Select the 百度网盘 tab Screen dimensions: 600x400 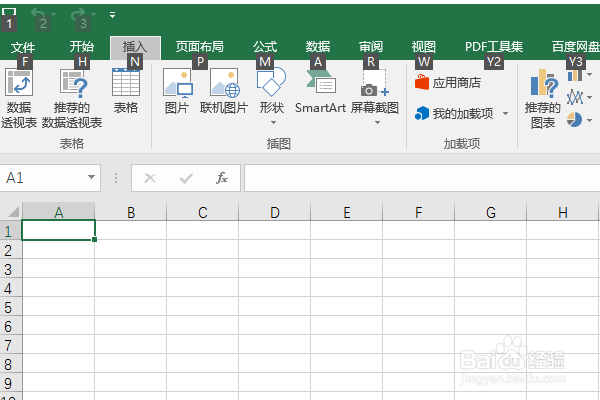[576, 47]
